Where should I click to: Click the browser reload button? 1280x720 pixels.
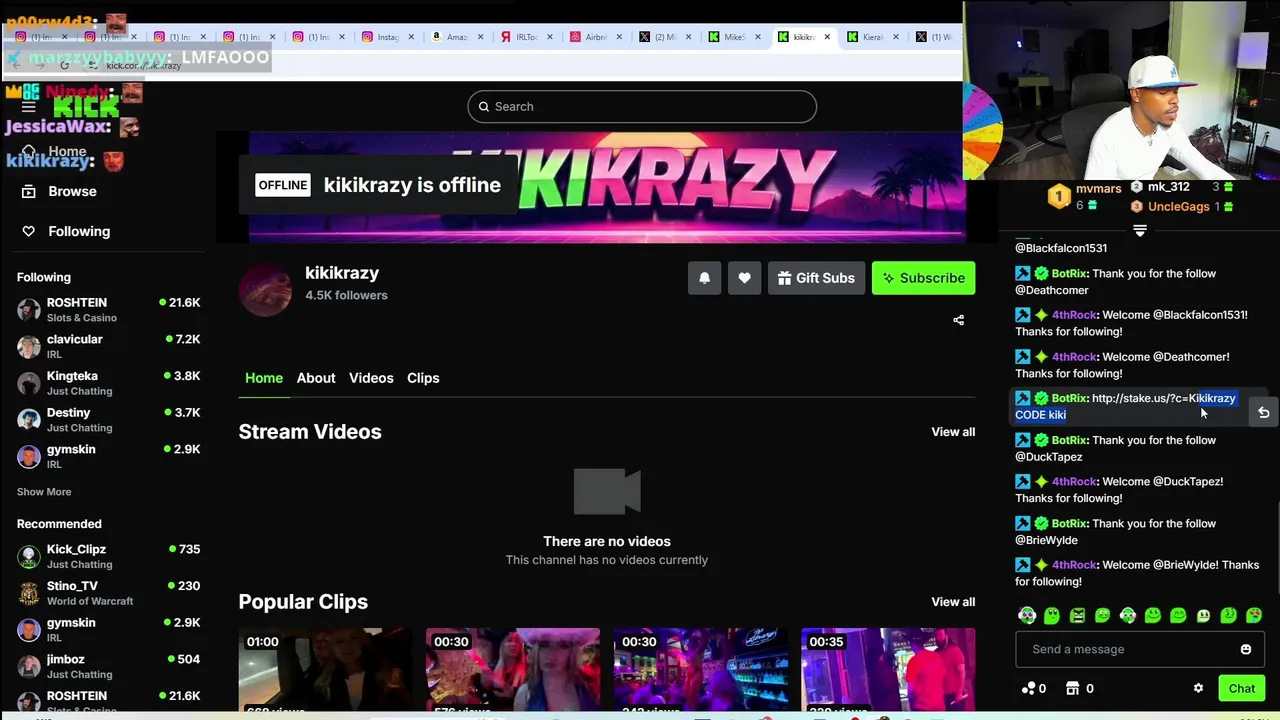(x=64, y=66)
